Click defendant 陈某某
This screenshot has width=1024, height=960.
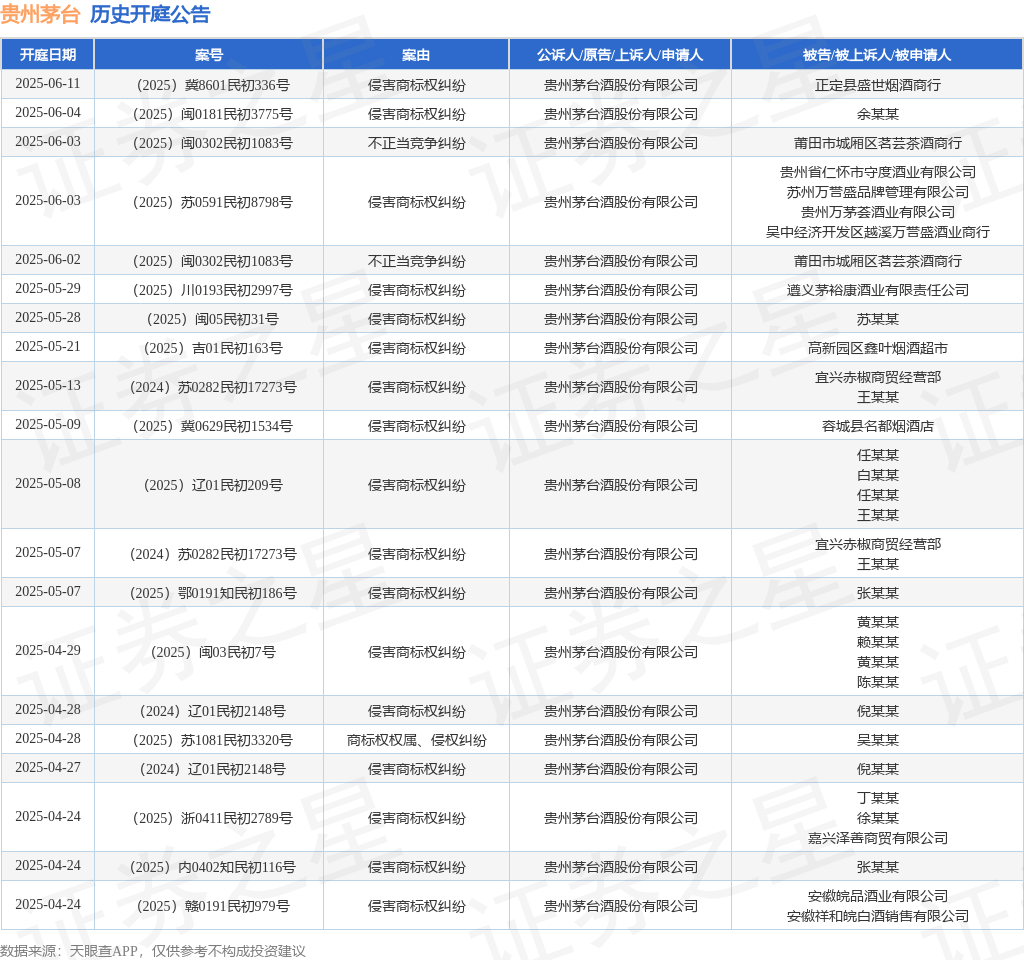pyautogui.click(x=878, y=682)
